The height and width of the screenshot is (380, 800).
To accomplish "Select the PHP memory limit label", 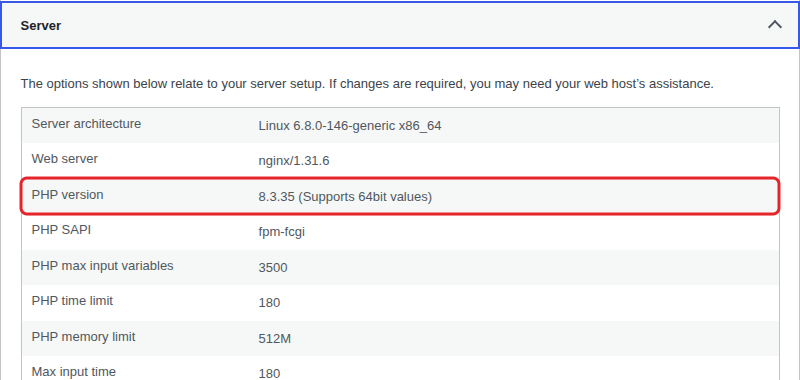I will click(x=84, y=337).
